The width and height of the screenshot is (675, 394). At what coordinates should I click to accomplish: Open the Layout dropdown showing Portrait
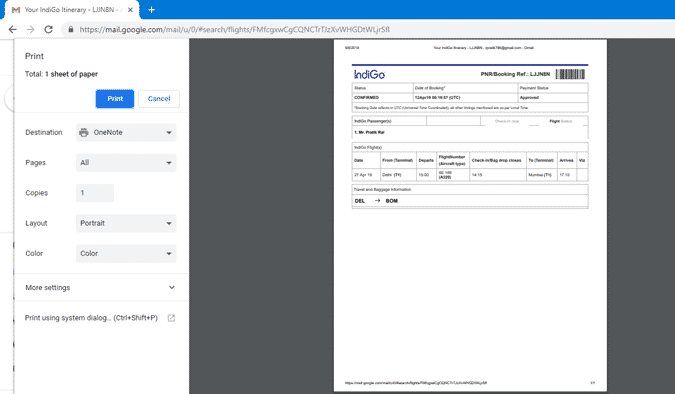(x=126, y=223)
